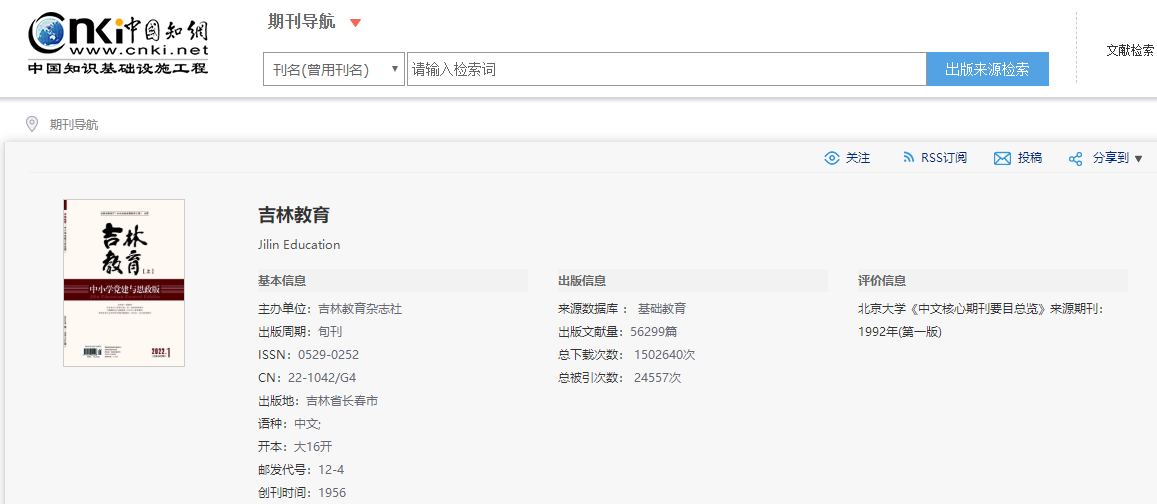
Task: Click the Jilin Education English title
Action: 300,244
